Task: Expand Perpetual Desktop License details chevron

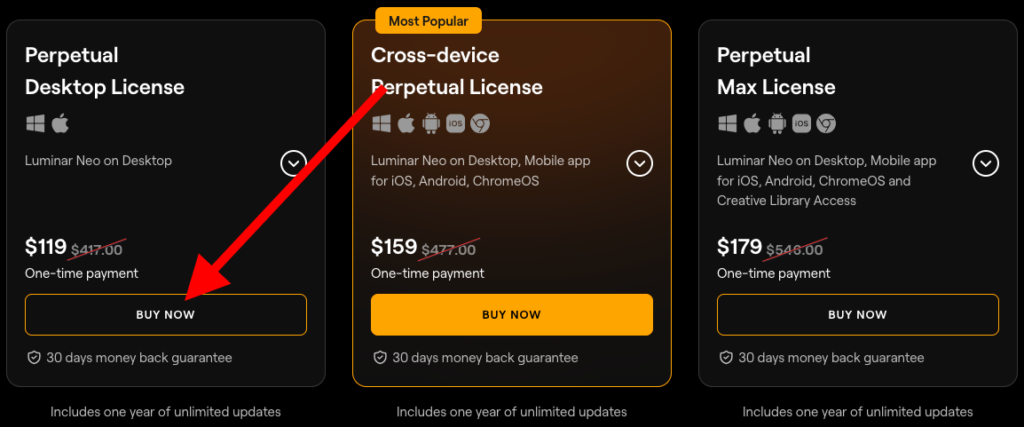Action: click(293, 163)
